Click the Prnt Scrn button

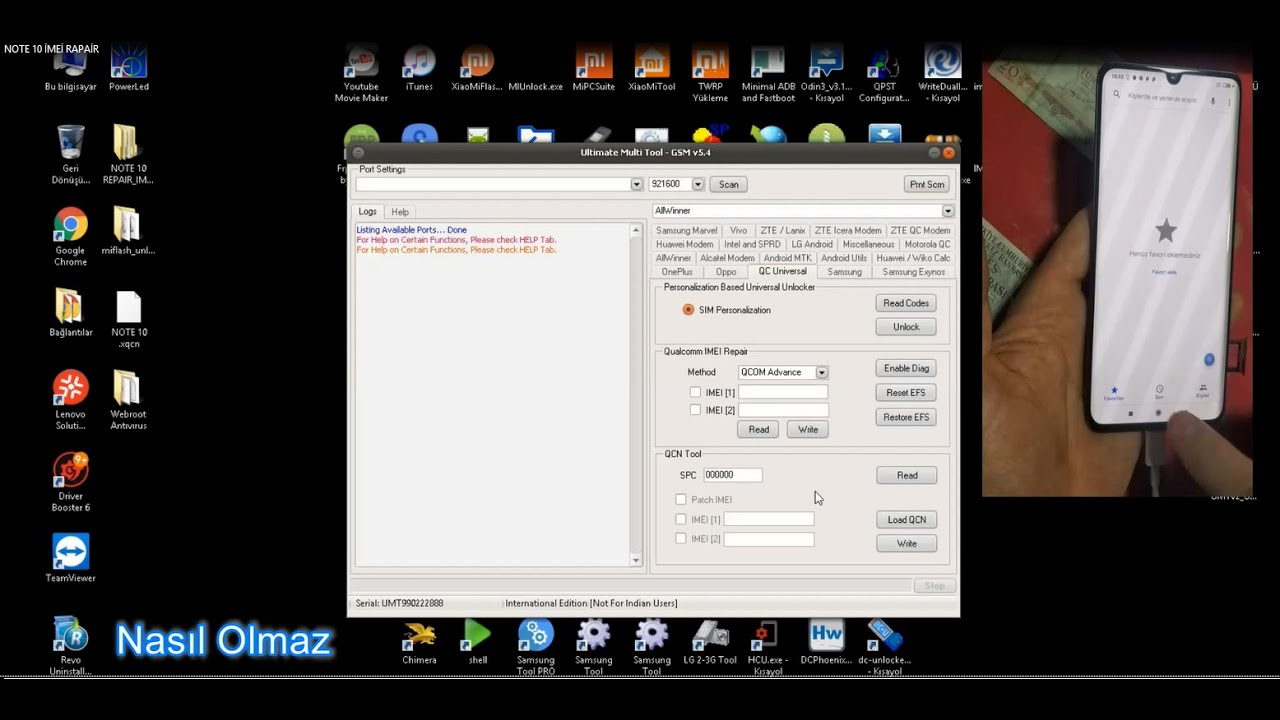(x=927, y=184)
